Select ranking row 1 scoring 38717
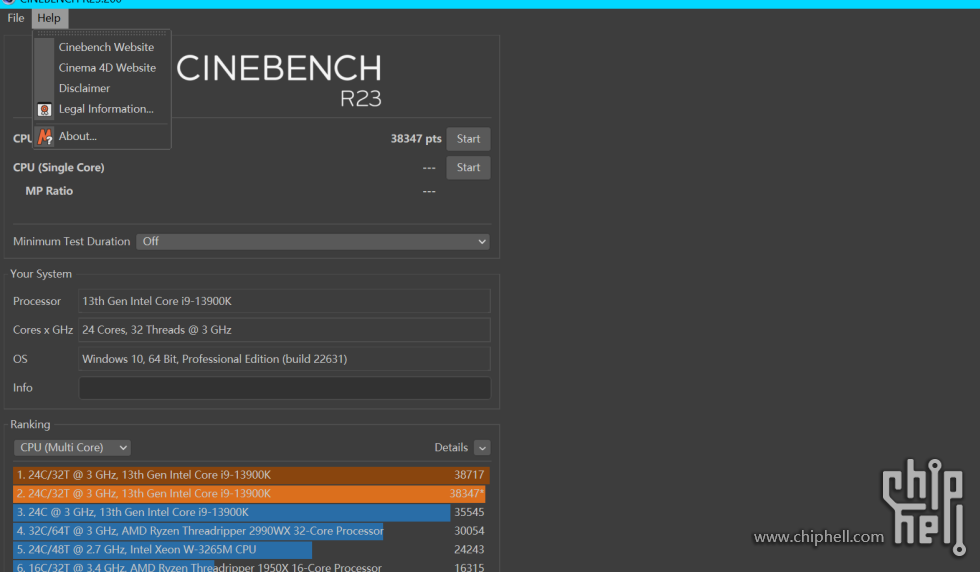Screen dimensions: 980x572 point(251,475)
